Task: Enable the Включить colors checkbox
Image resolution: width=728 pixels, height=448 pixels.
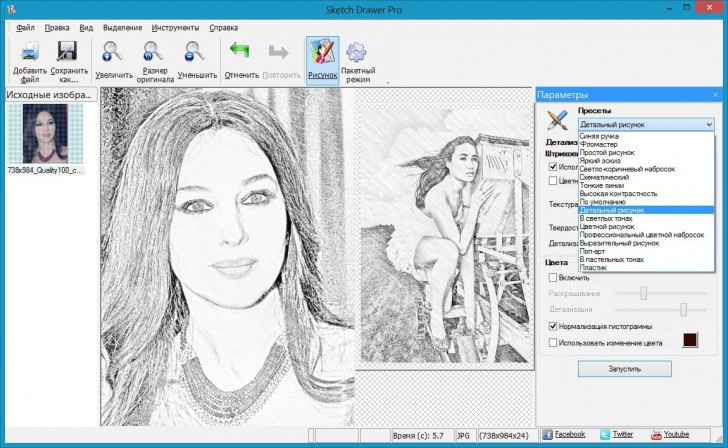Action: pos(552,278)
